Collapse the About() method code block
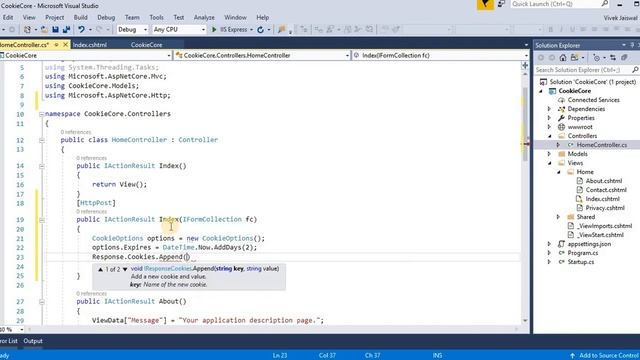The width and height of the screenshot is (640, 360). [x=41, y=302]
